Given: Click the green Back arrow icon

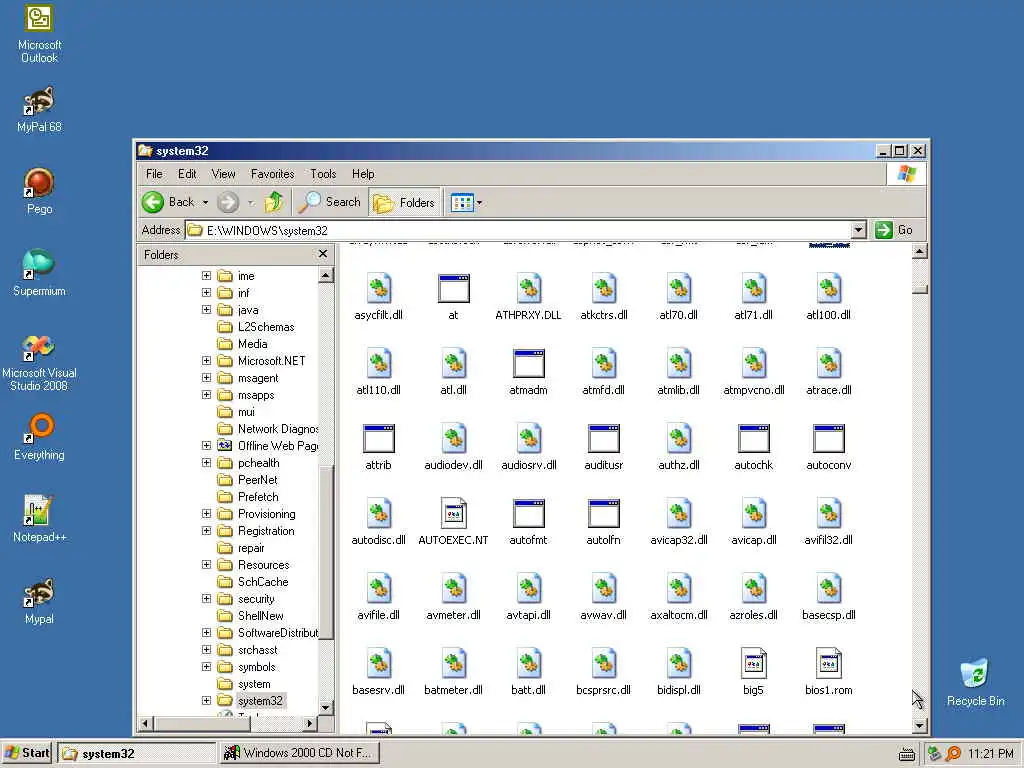Looking at the screenshot, I should point(153,202).
